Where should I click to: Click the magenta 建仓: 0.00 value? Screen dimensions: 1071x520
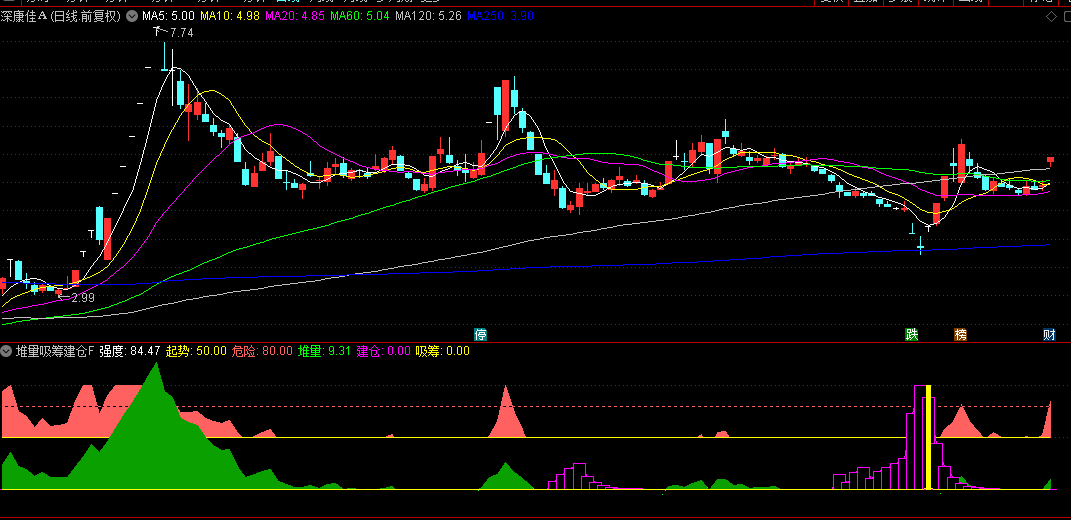click(x=383, y=351)
